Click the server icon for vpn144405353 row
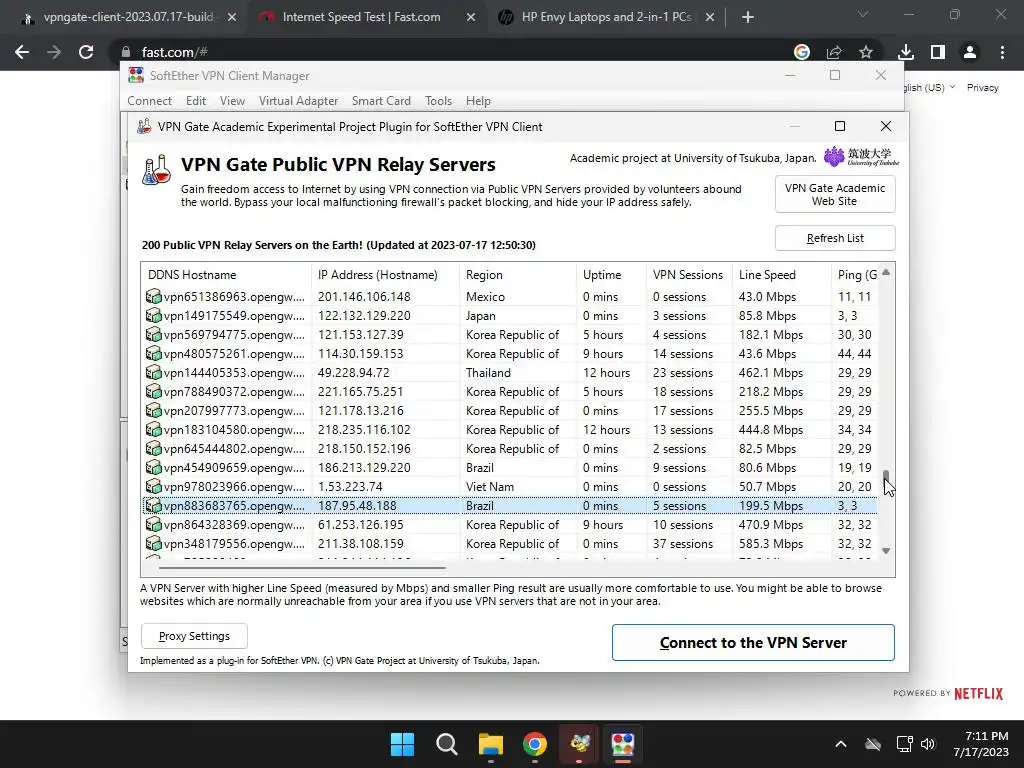 (153, 373)
